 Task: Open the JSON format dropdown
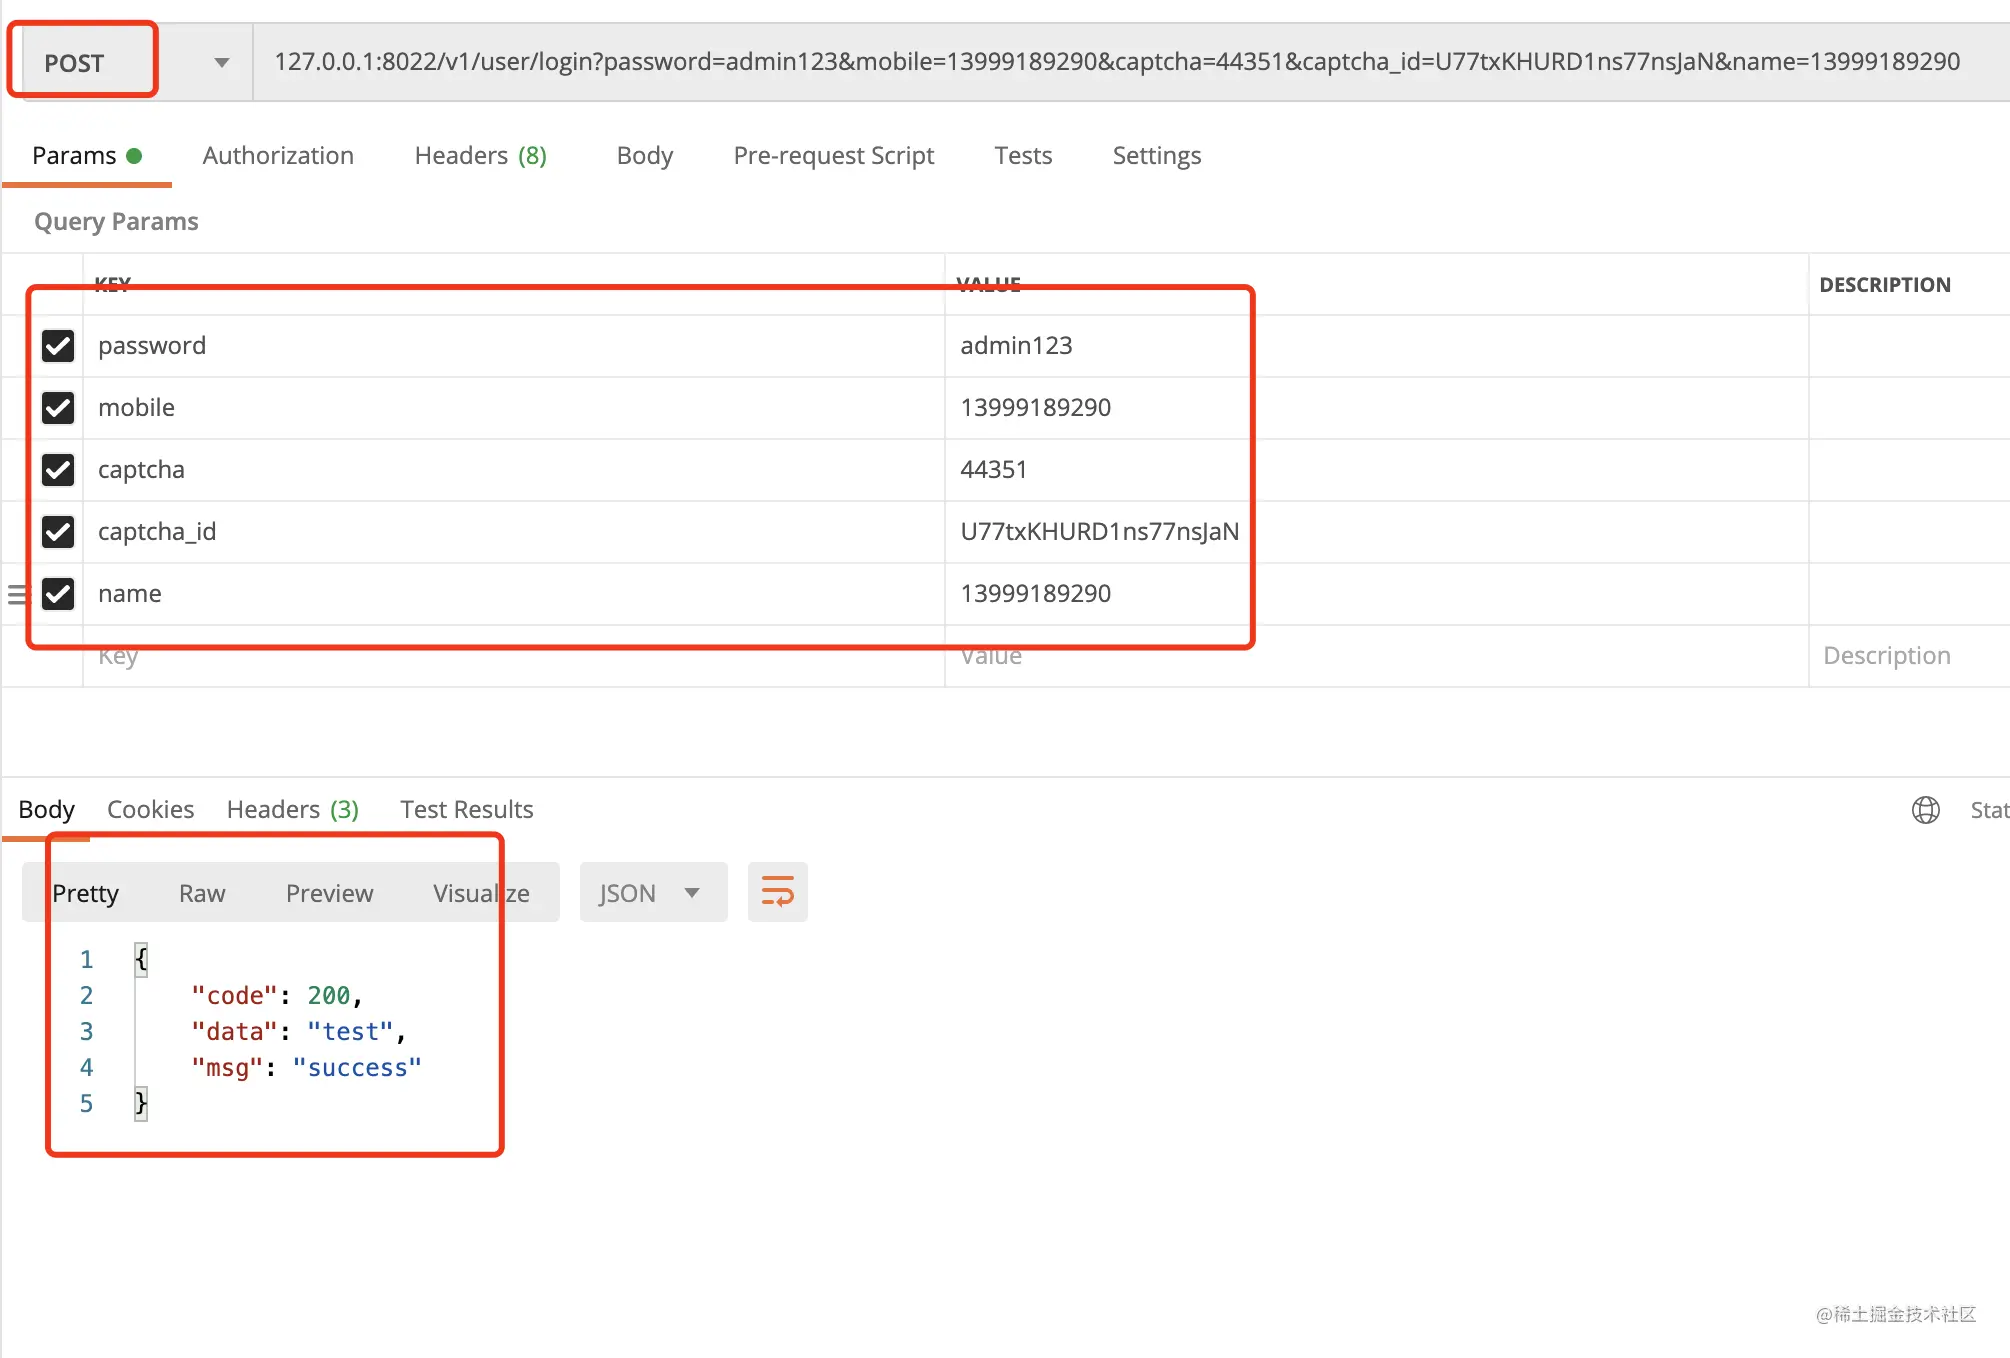[653, 892]
